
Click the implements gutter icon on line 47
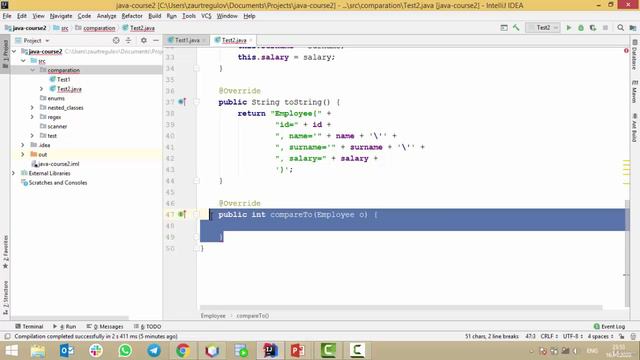coord(182,214)
